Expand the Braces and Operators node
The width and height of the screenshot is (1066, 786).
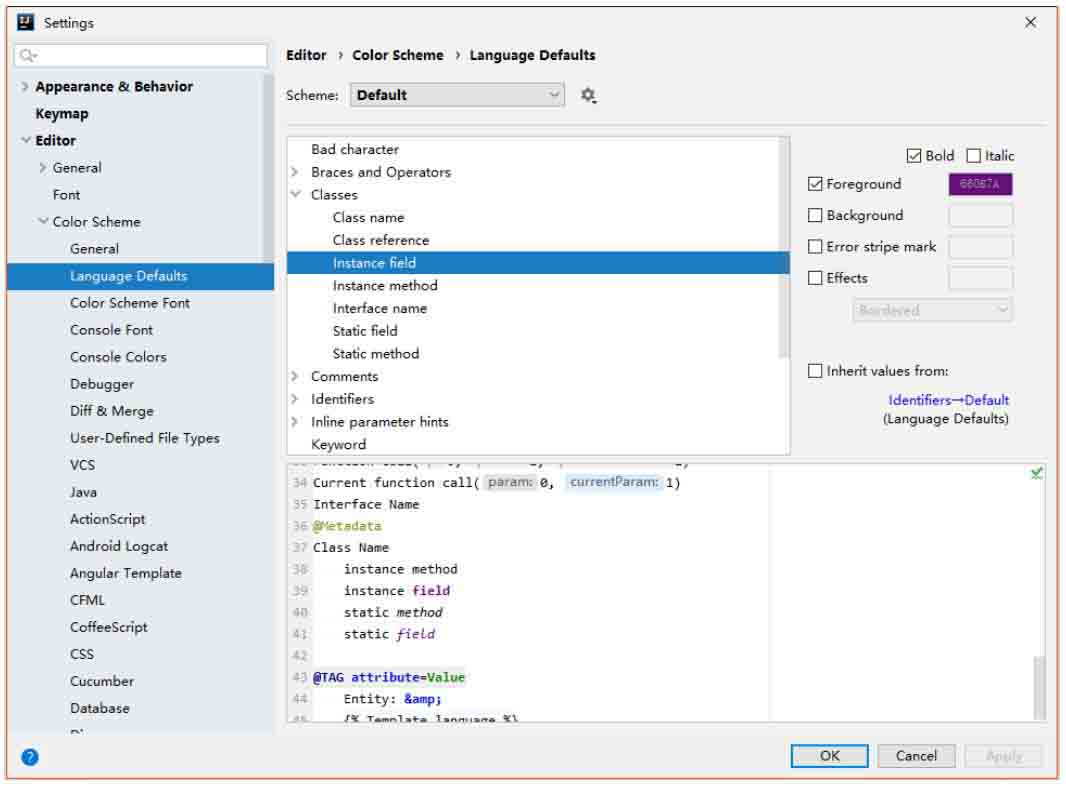[x=296, y=172]
